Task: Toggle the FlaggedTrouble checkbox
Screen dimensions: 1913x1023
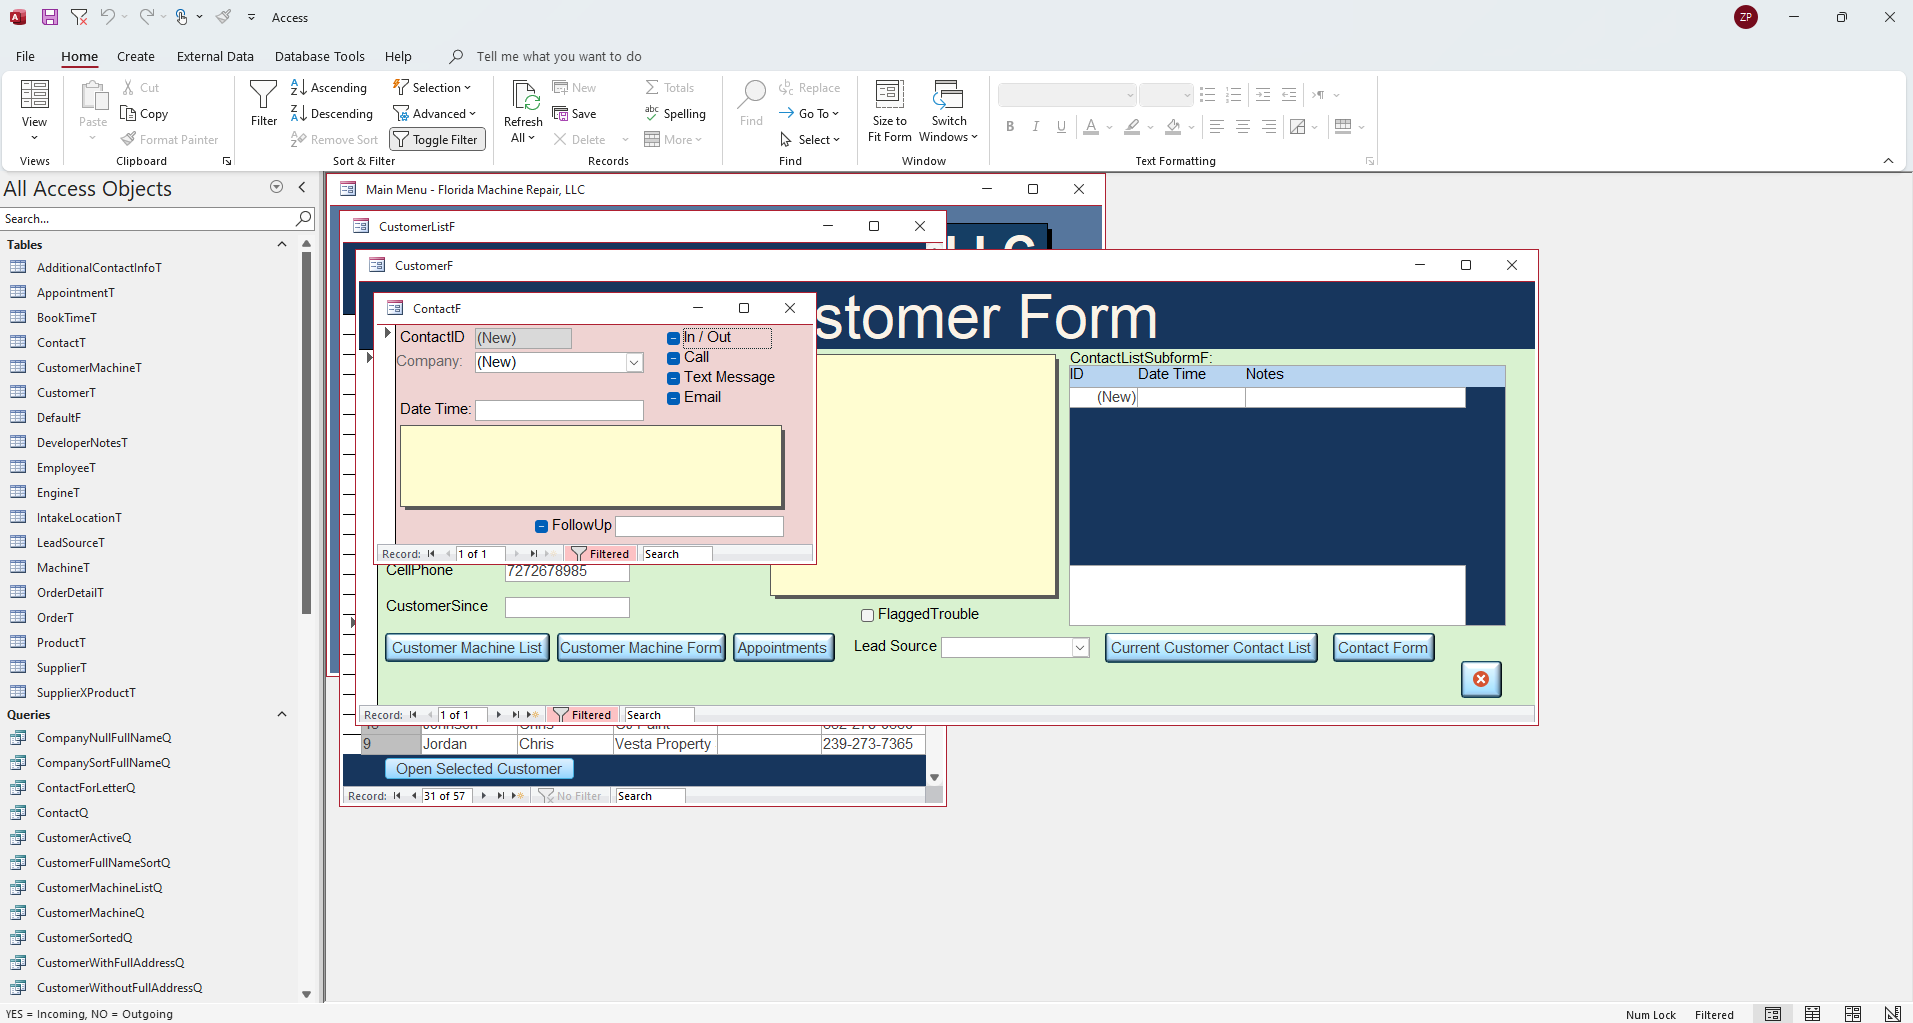Action: (x=867, y=615)
